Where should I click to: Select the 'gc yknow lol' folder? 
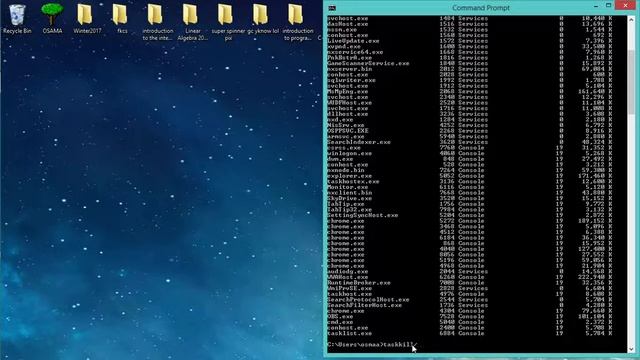click(262, 19)
